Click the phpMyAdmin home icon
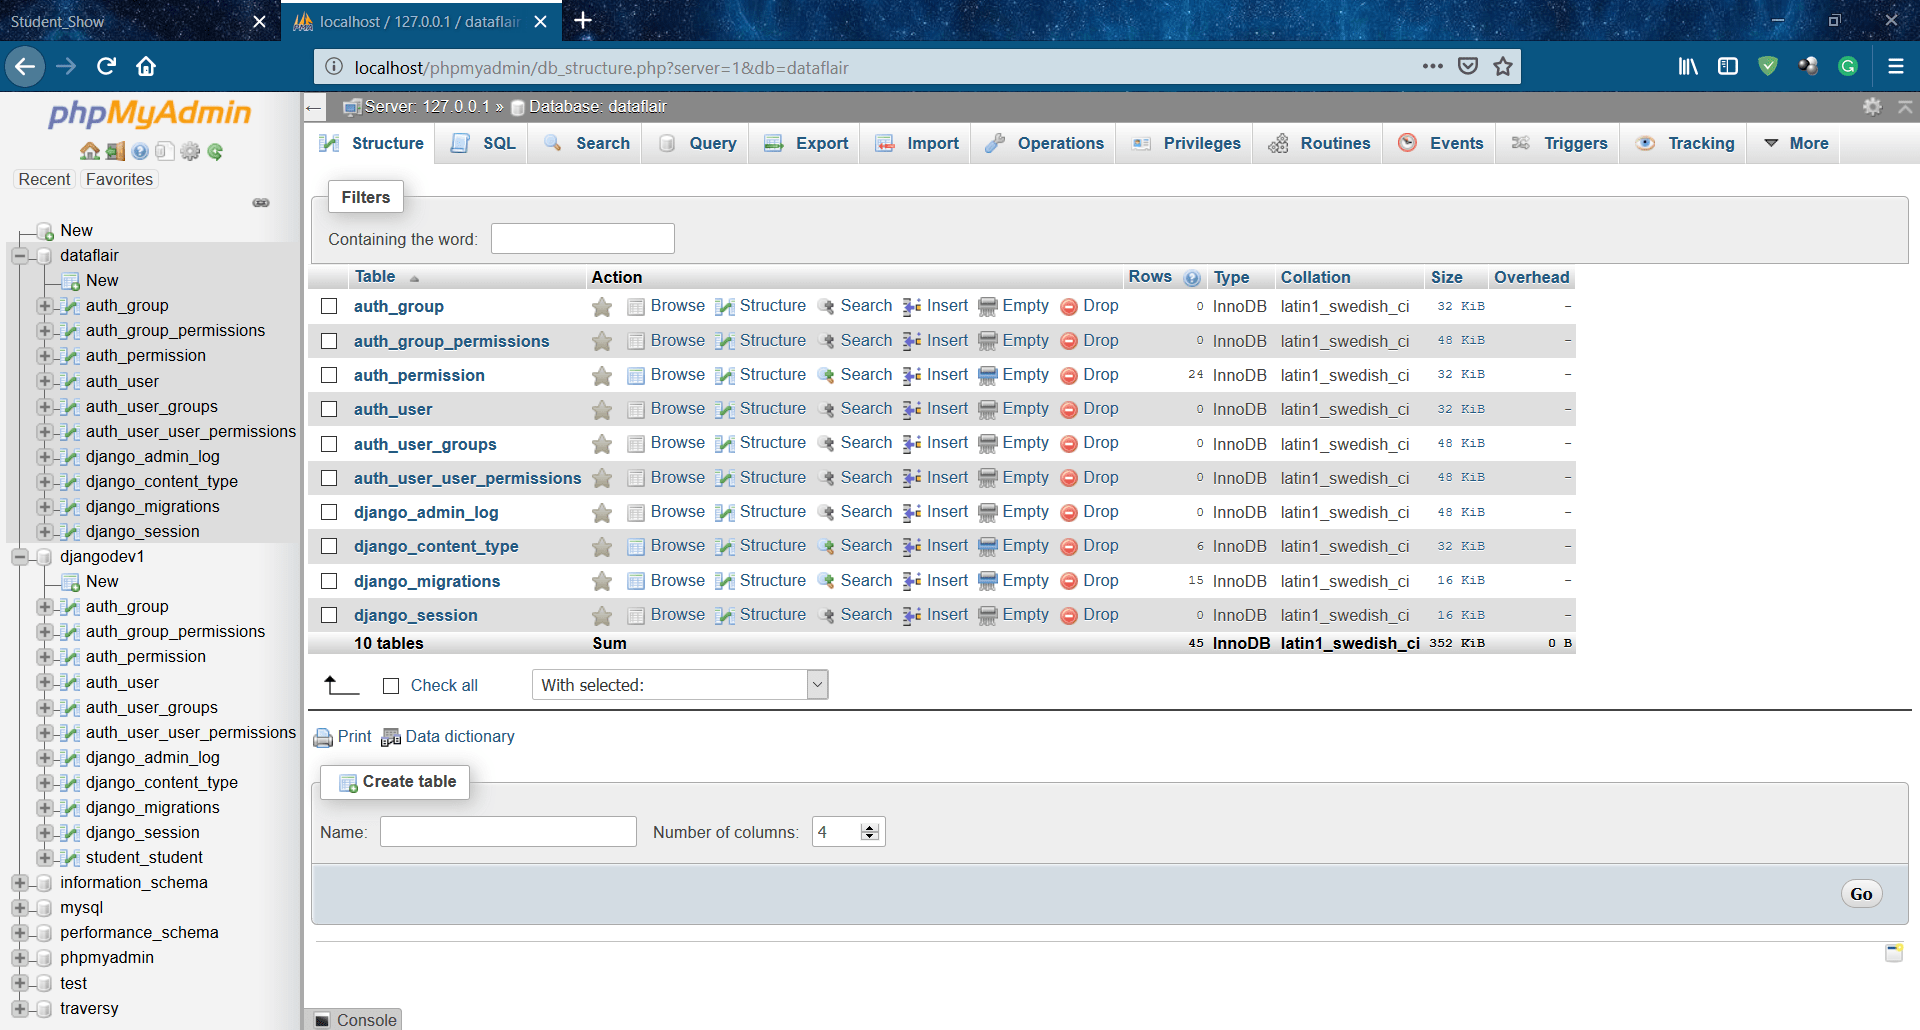 pos(89,151)
